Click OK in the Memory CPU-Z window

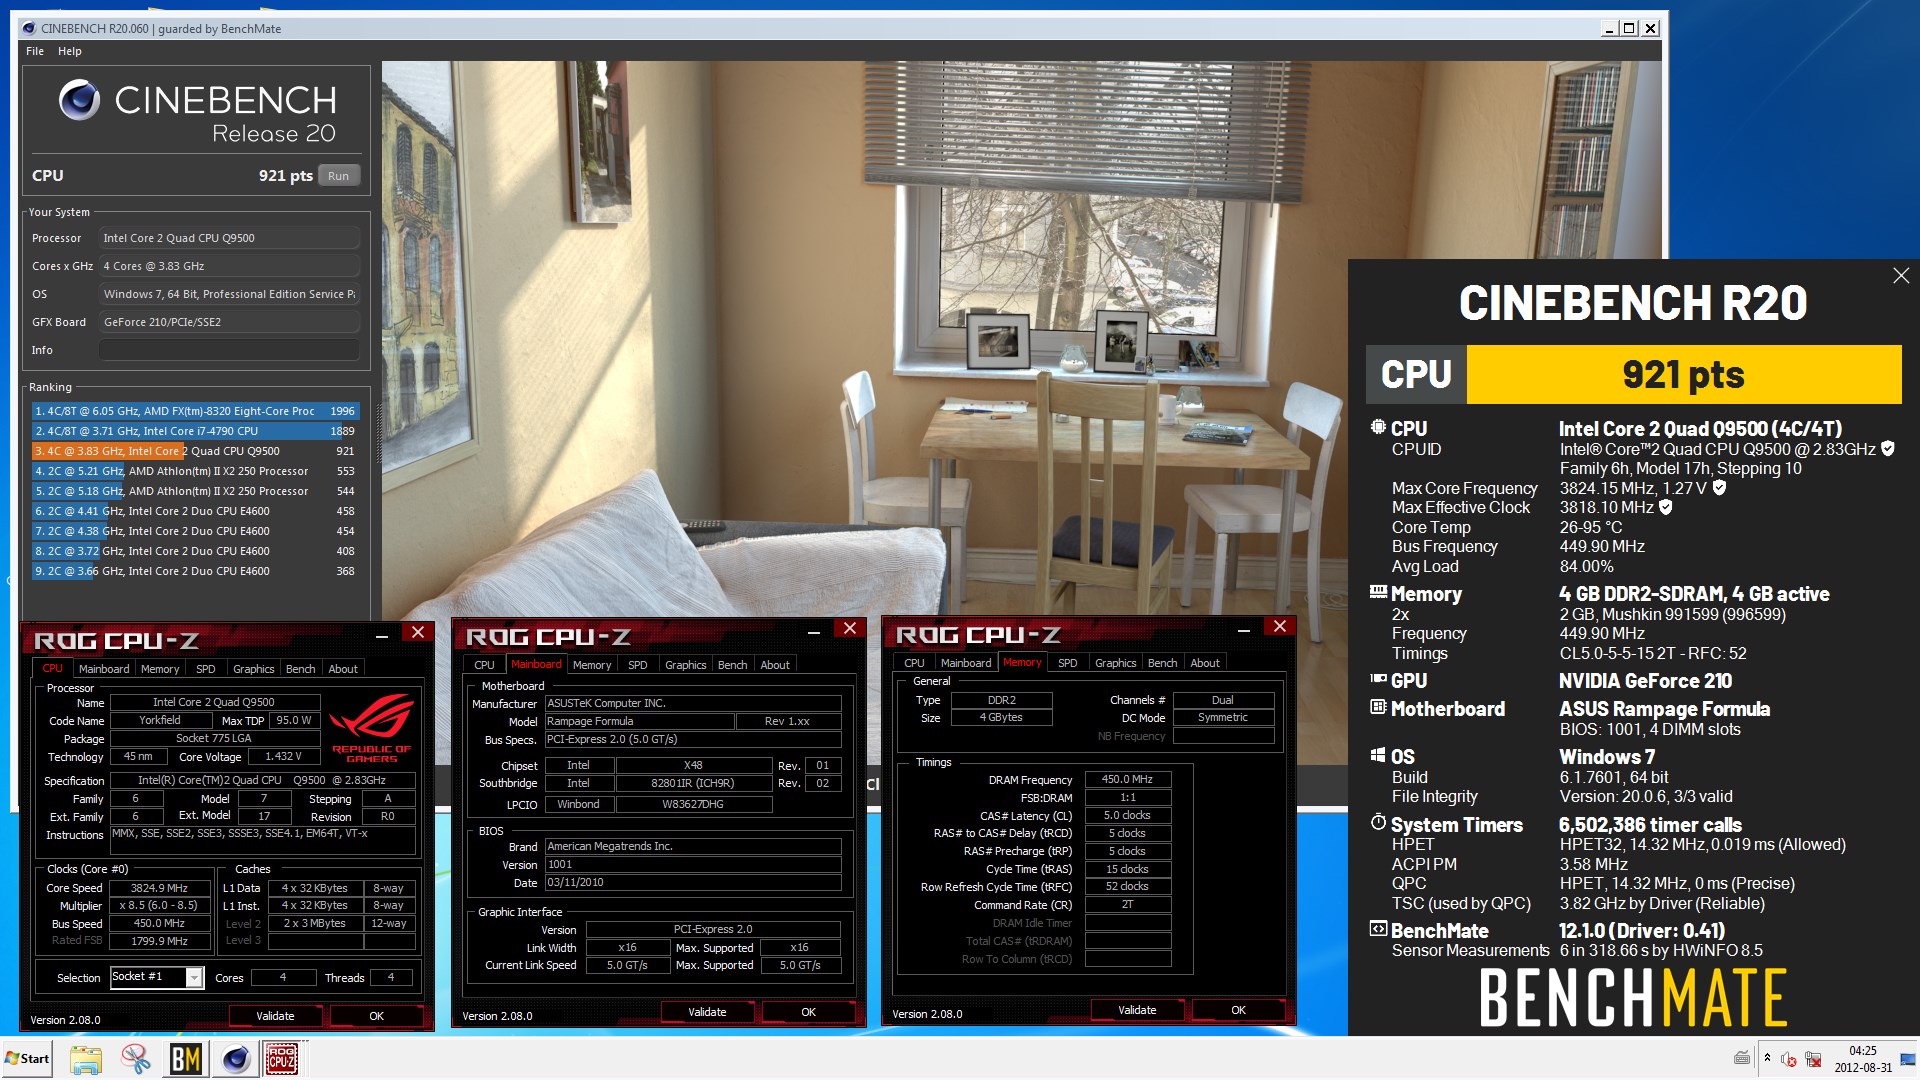[x=1238, y=1010]
